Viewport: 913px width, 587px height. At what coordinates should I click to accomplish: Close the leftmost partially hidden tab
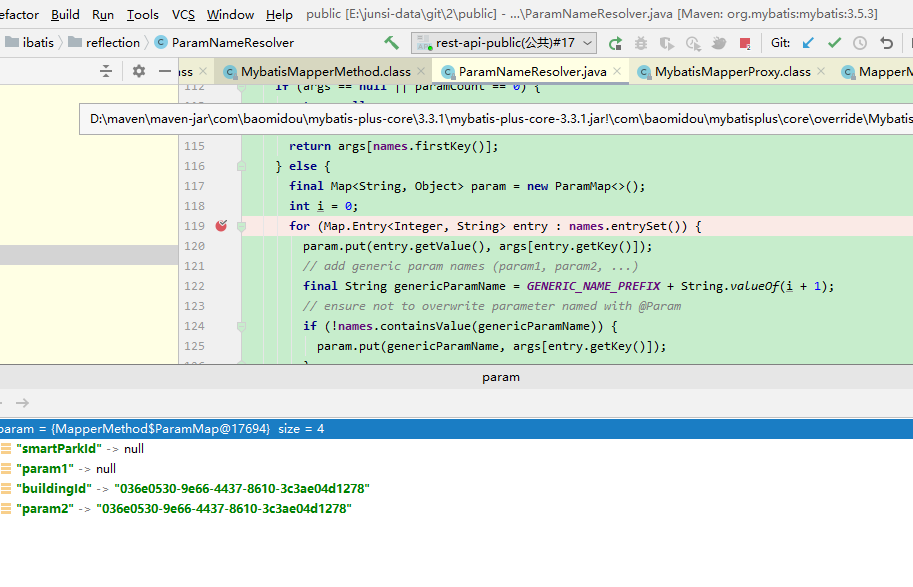point(203,71)
